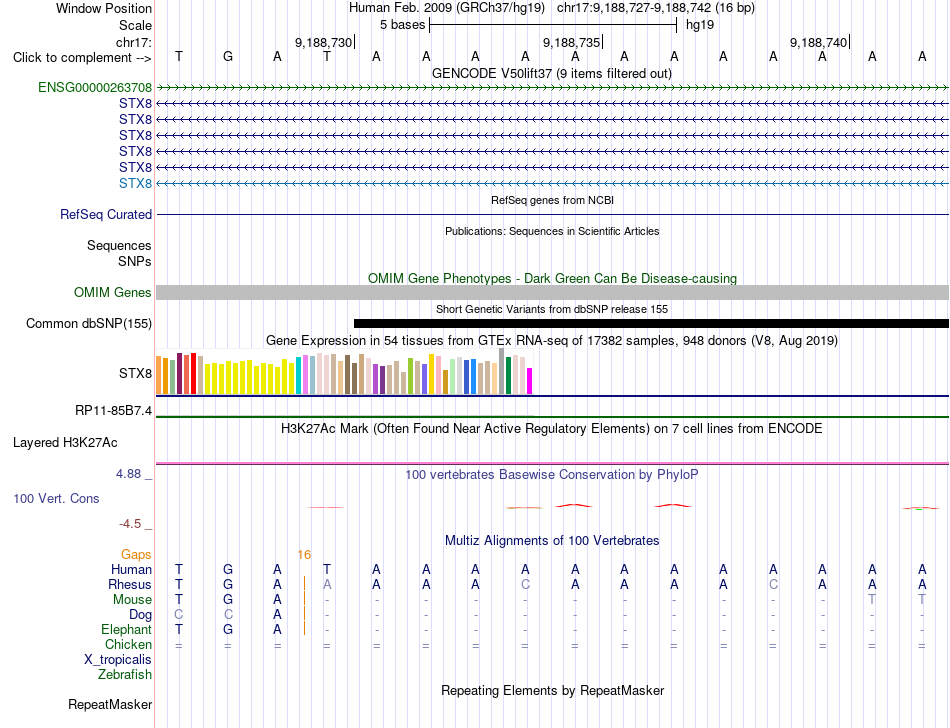Click the 'RepeatMasker' track label

point(110,704)
